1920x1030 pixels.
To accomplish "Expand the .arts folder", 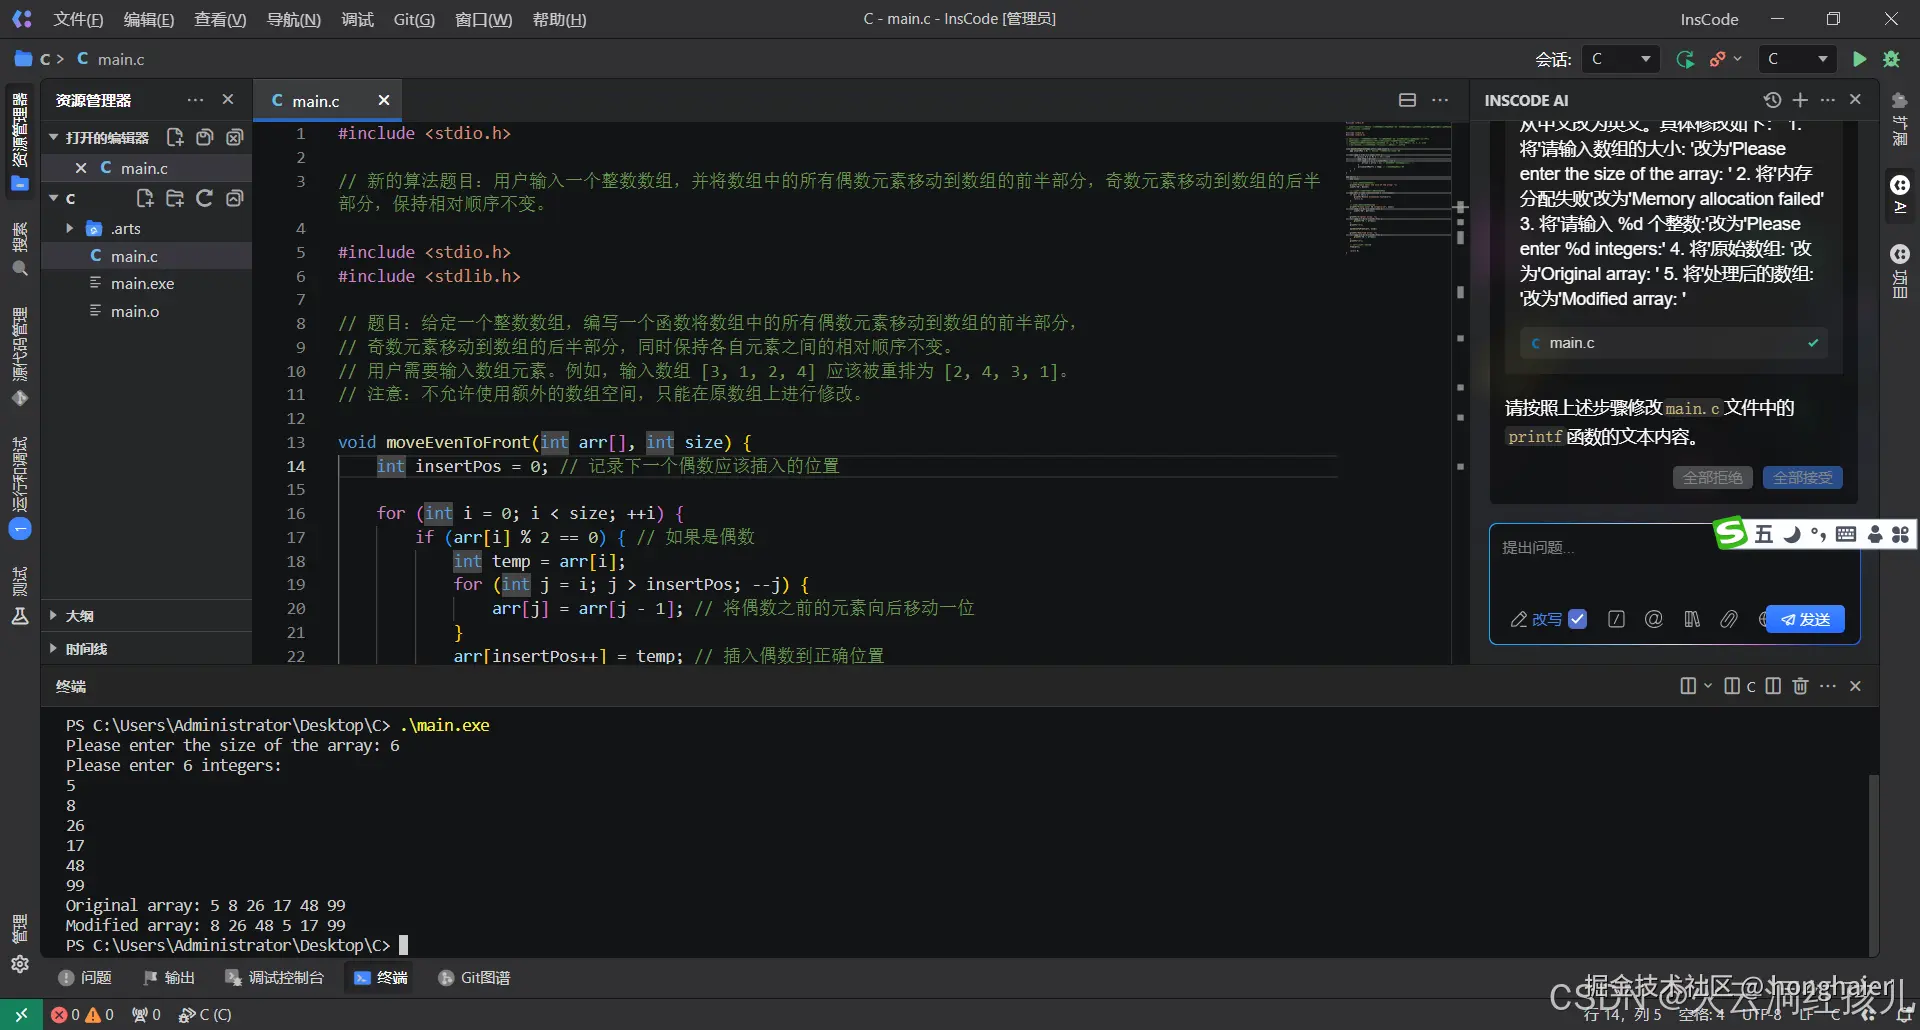I will coord(70,228).
